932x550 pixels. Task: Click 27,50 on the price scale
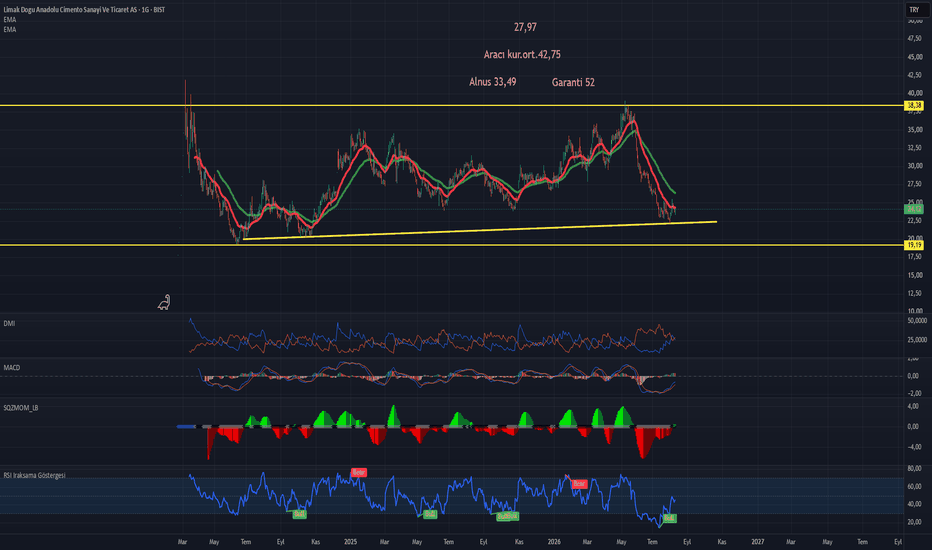point(914,184)
